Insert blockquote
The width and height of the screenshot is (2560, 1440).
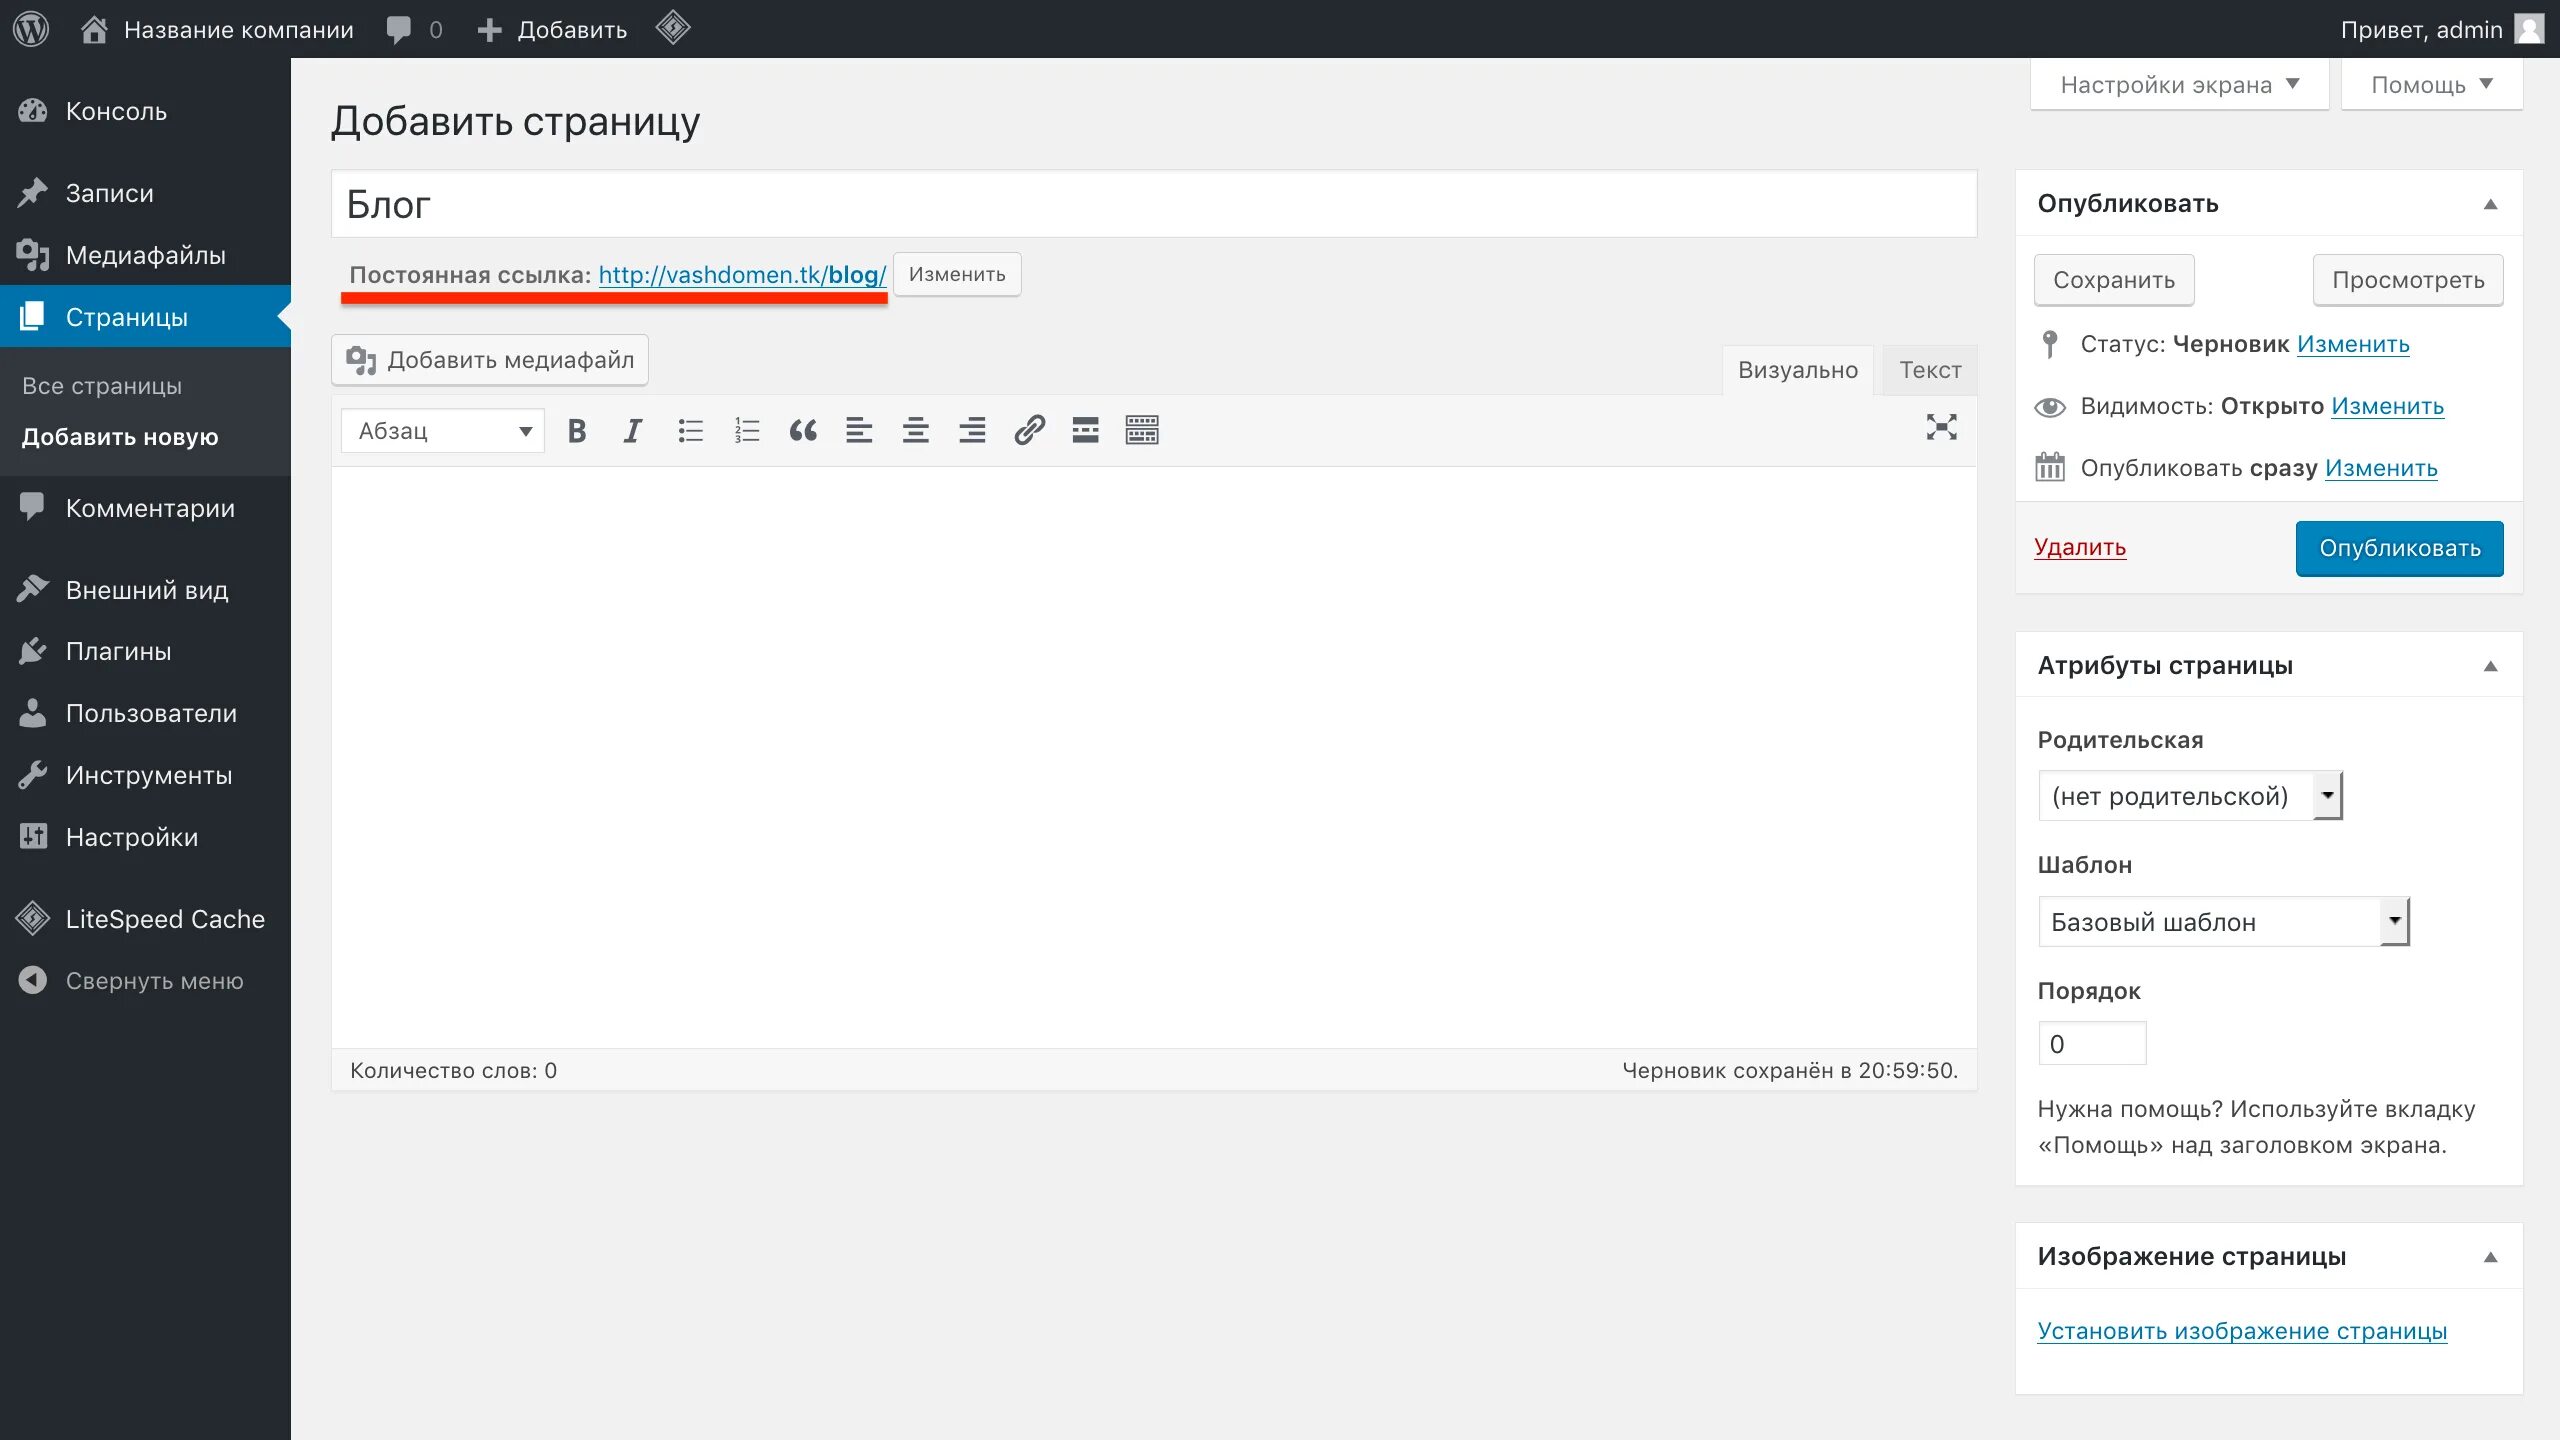point(802,431)
